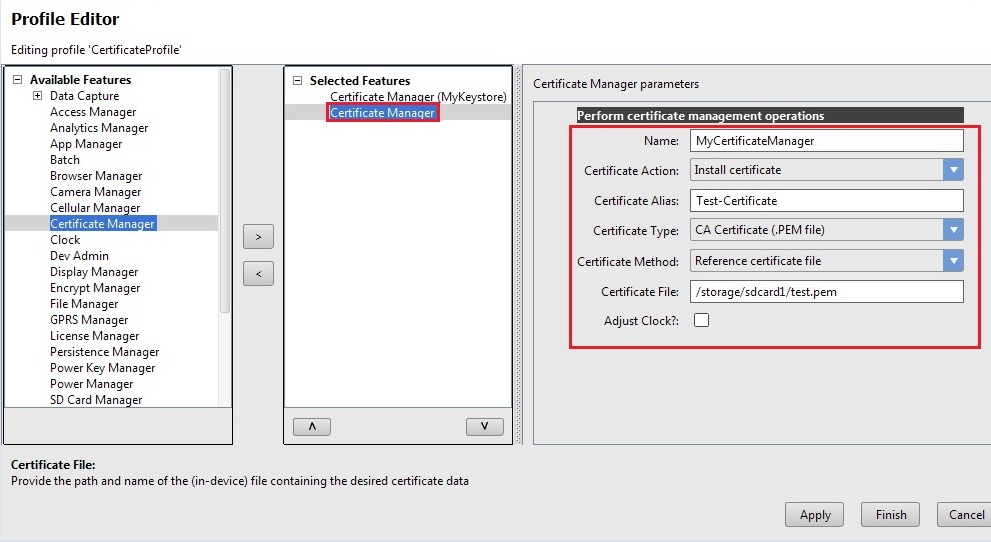The image size is (991, 542).
Task: Collapse the Available Features tree
Action: (17, 80)
